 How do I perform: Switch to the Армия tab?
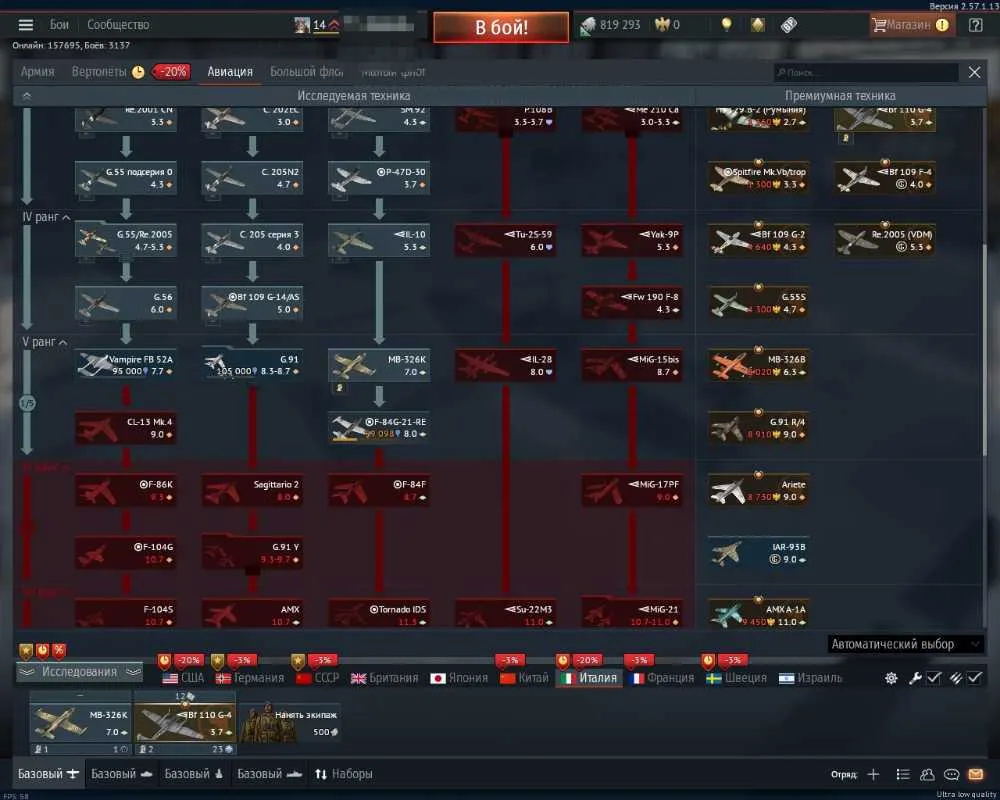(38, 71)
